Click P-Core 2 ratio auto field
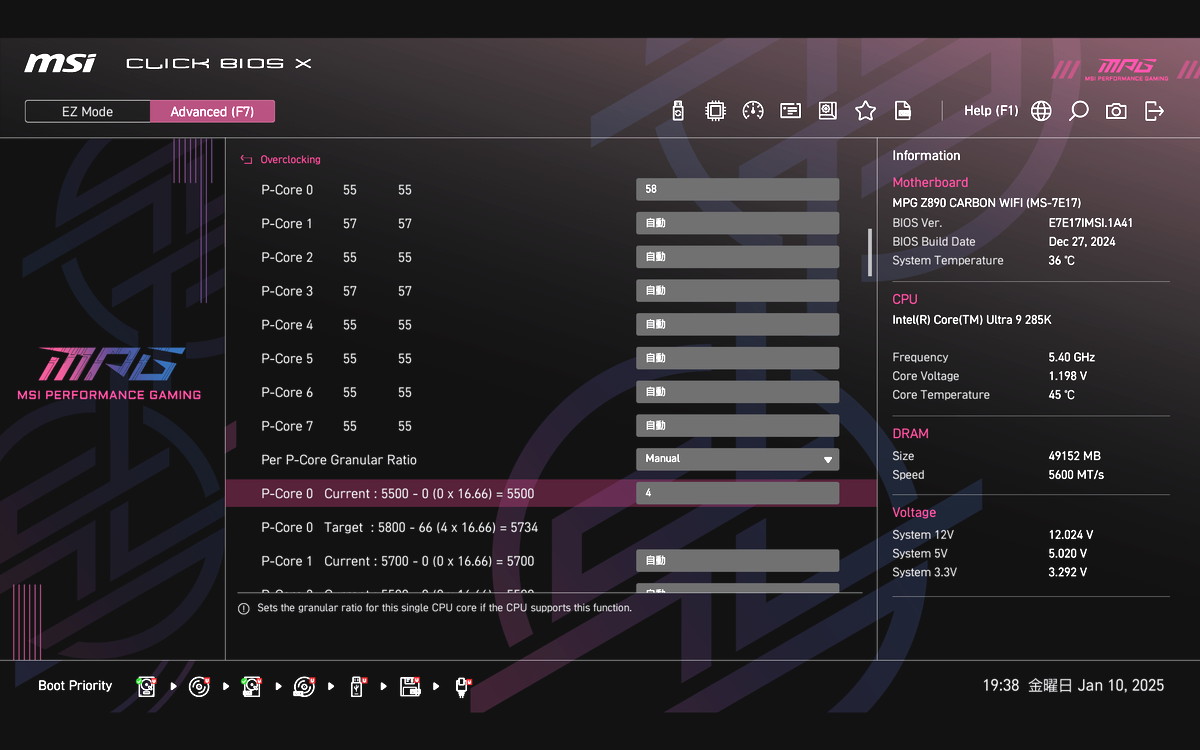The image size is (1200, 750). coord(737,257)
